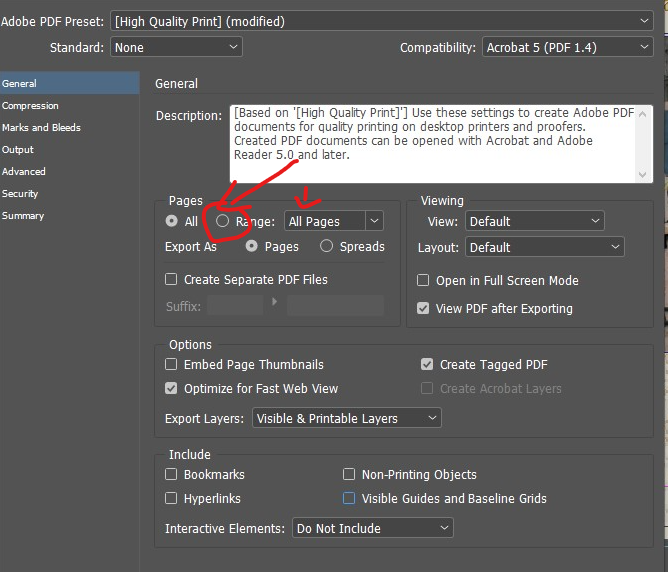Open the Adobe PDF Preset dropdown
The width and height of the screenshot is (668, 572).
(382, 21)
